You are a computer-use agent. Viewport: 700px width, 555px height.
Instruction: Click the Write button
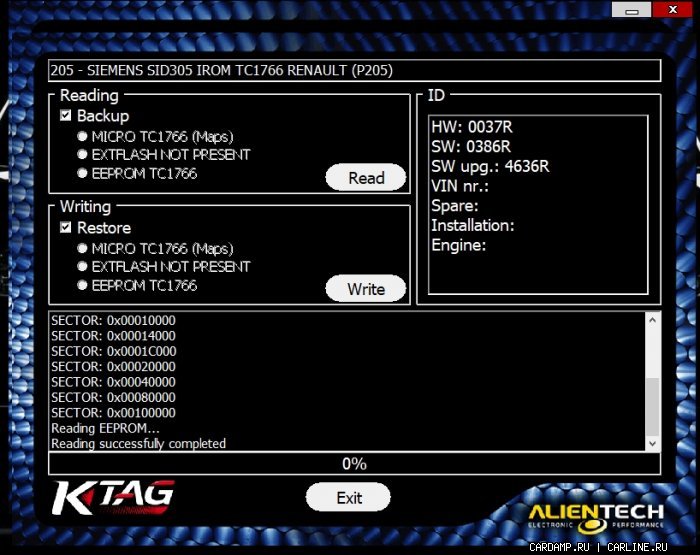(366, 289)
